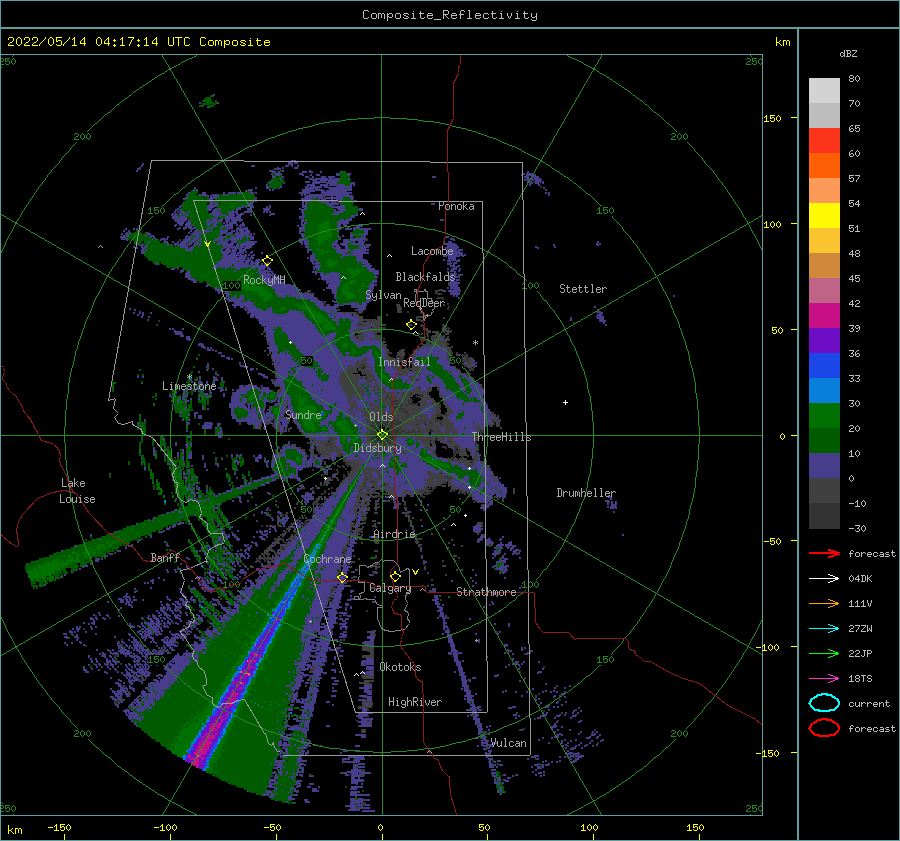Image resolution: width=900 pixels, height=841 pixels.
Task: Click the yellow diamond marker beside RockyMH
Action: point(267,261)
